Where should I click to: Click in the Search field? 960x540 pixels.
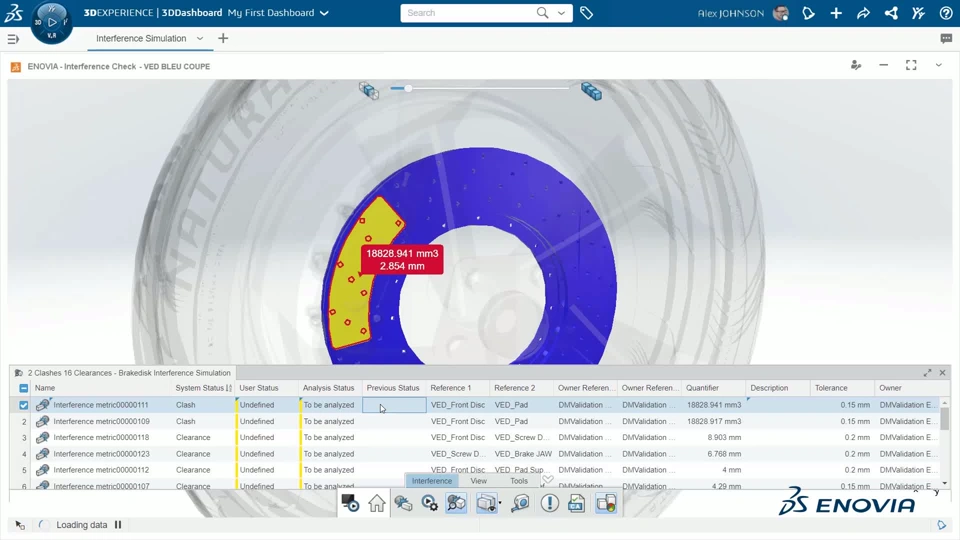coord(468,13)
